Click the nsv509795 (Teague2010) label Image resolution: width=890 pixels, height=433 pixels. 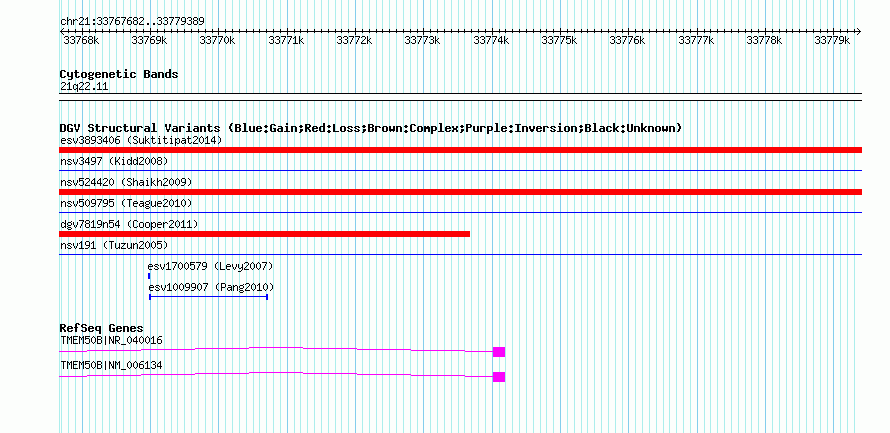pos(126,203)
